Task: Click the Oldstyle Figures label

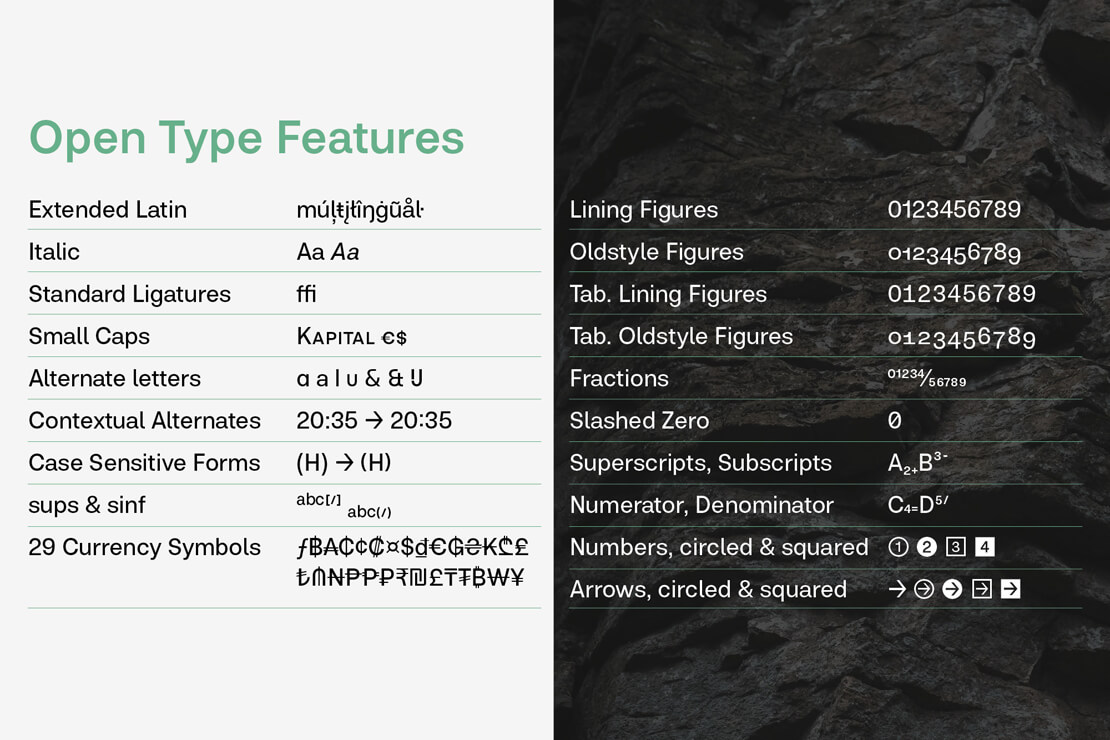Action: point(656,252)
